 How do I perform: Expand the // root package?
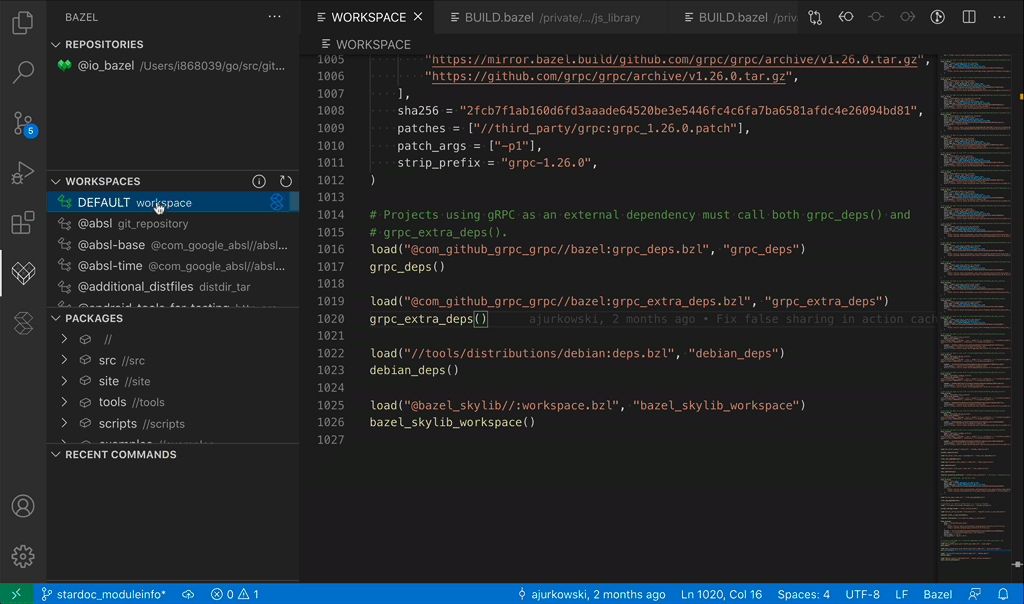[x=64, y=339]
